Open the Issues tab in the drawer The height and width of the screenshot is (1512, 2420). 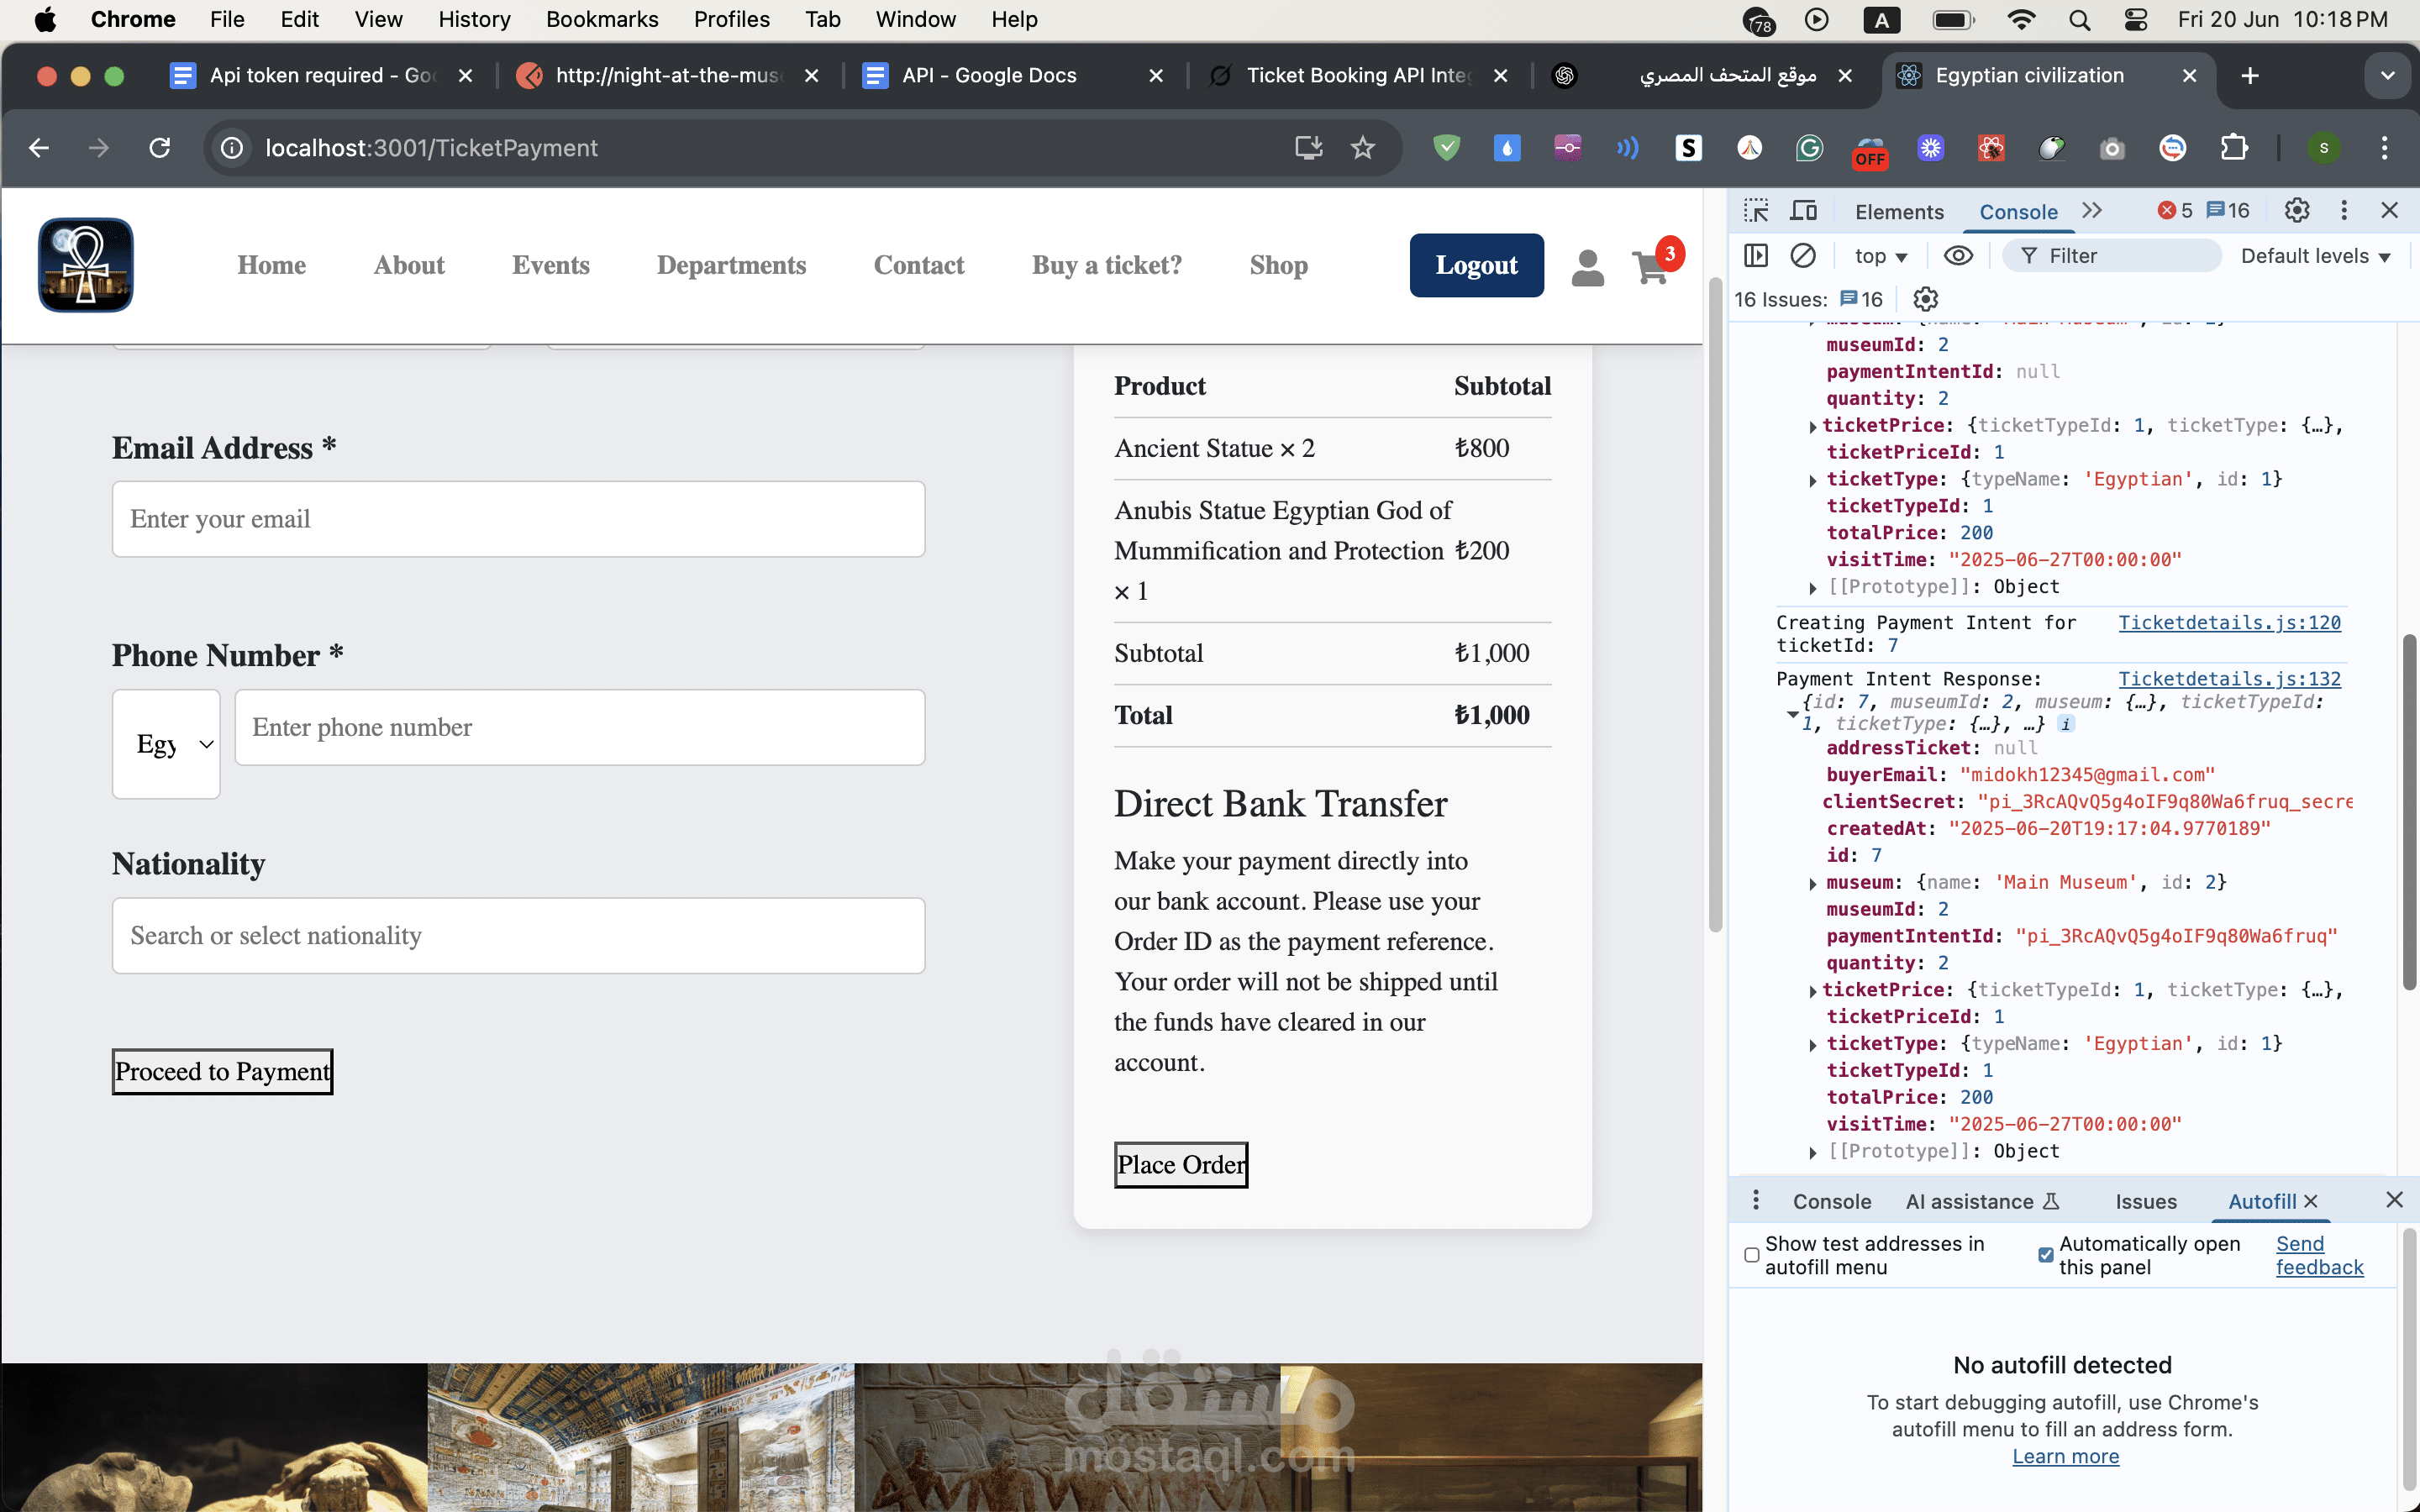pos(2145,1201)
